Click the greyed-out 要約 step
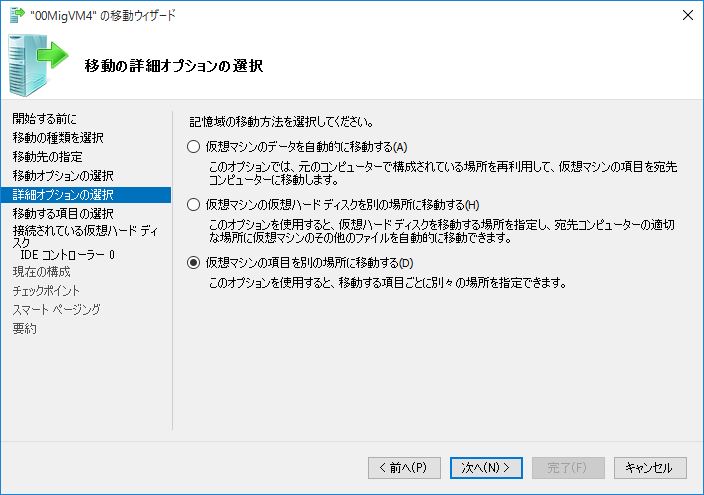This screenshot has height=495, width=704. (x=24, y=328)
